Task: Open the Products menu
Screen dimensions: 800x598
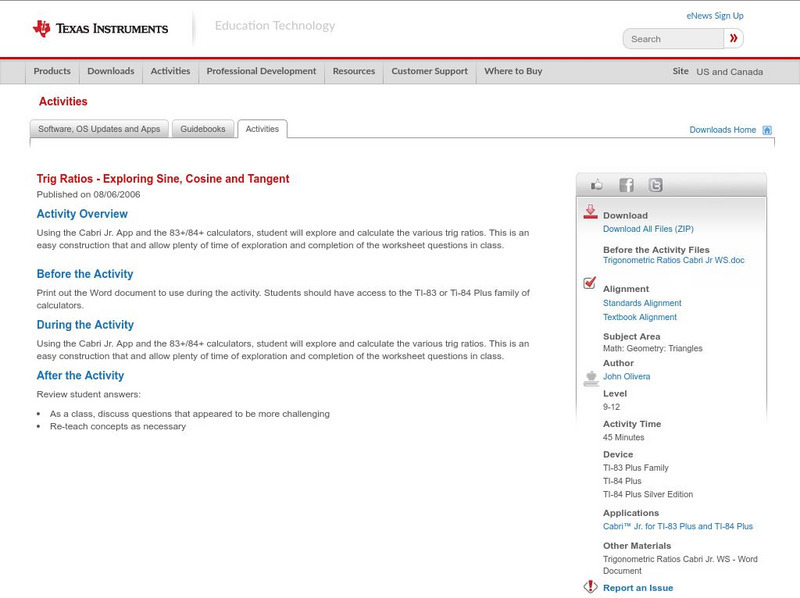Action: pyautogui.click(x=52, y=71)
